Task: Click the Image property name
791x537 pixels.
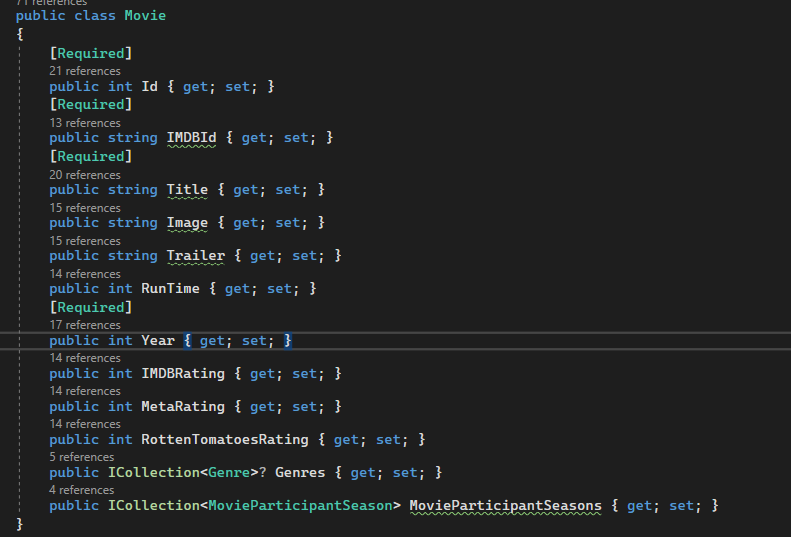Action: [187, 223]
